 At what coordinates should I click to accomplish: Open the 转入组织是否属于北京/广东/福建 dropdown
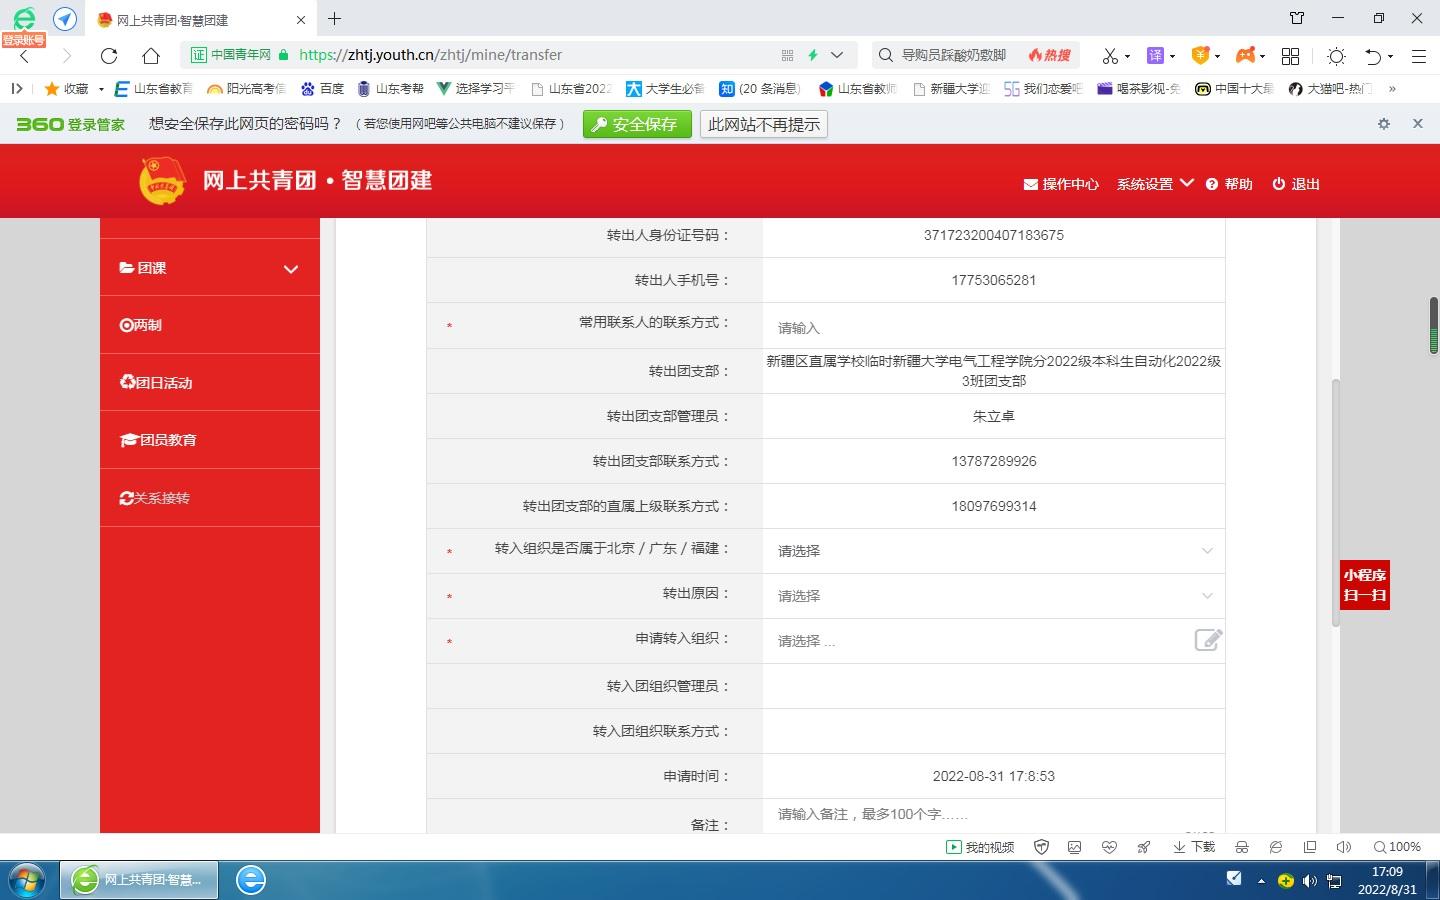click(x=993, y=551)
